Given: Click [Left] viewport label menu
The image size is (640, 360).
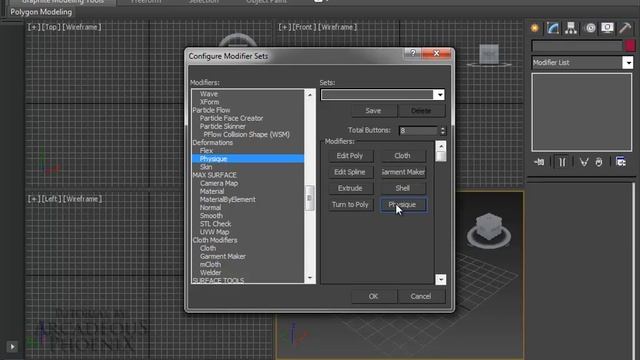Looking at the screenshot, I should pos(52,199).
